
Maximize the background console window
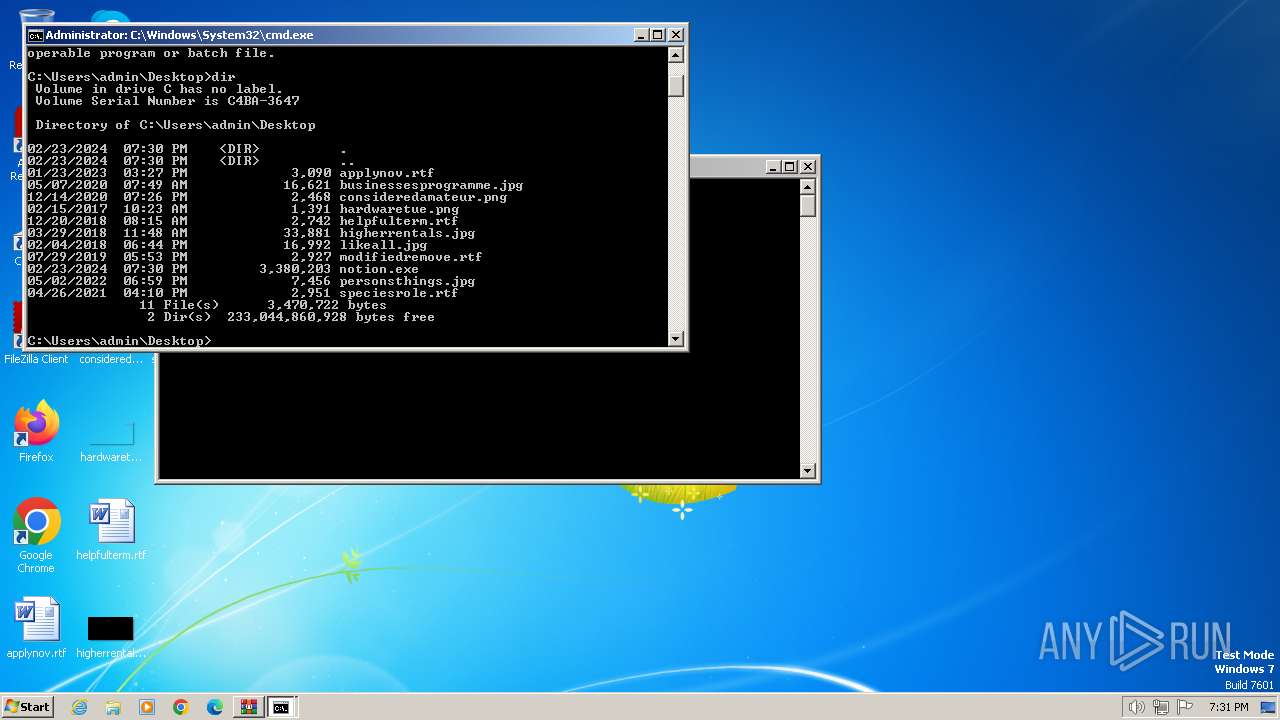(790, 167)
